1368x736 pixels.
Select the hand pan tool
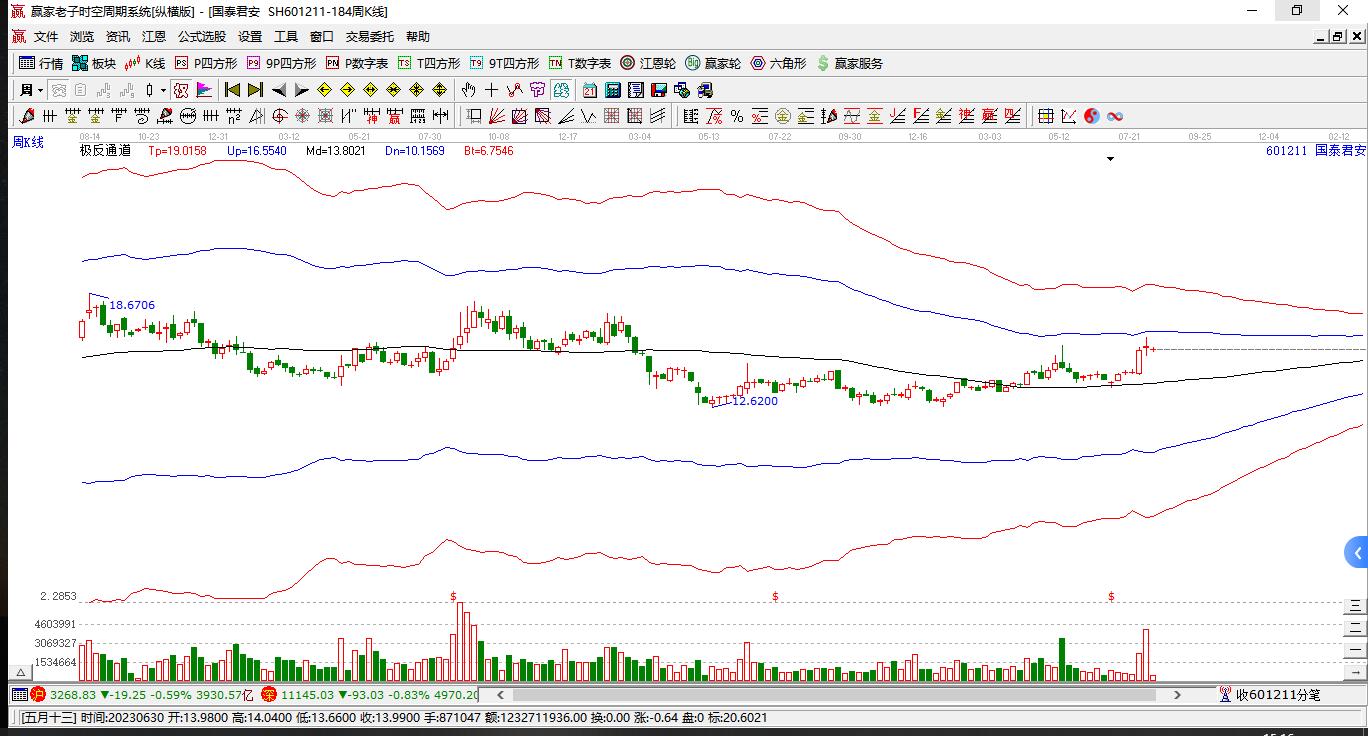[468, 90]
